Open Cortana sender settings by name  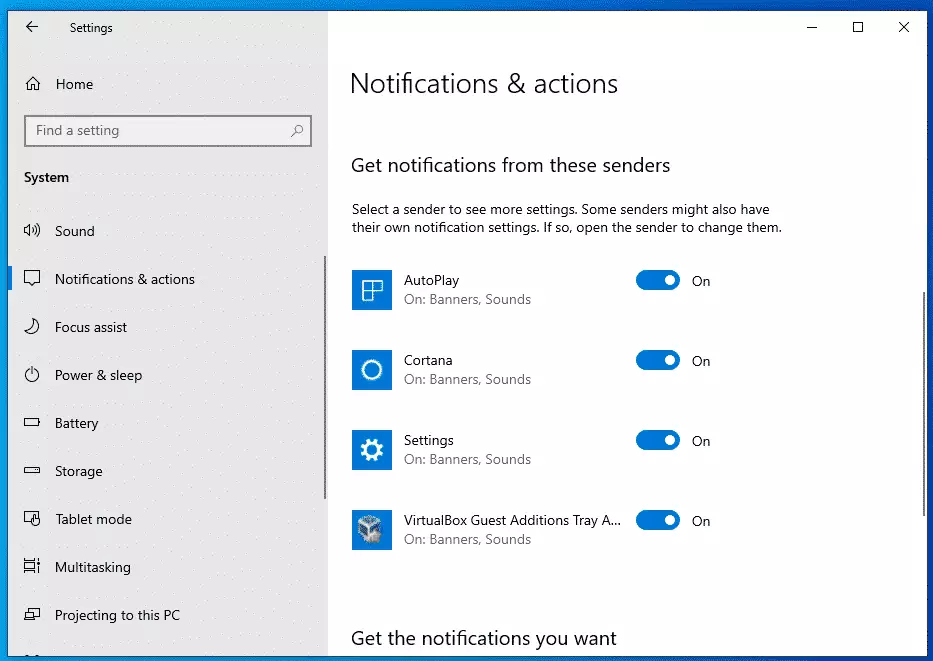pyautogui.click(x=428, y=360)
